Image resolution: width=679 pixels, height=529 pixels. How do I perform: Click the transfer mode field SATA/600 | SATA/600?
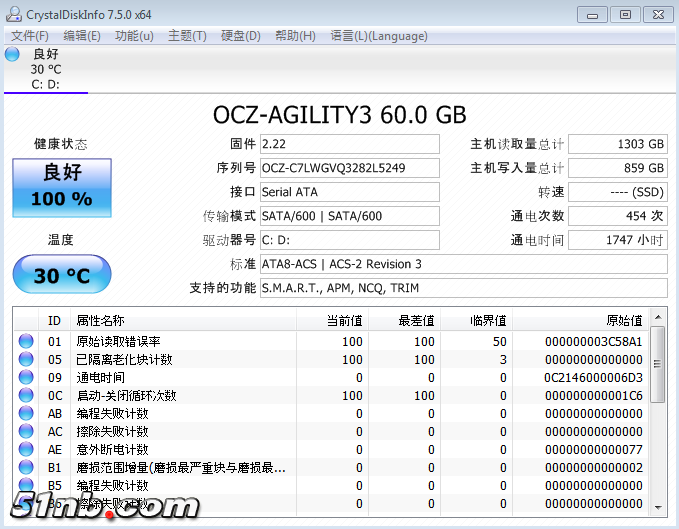[349, 216]
